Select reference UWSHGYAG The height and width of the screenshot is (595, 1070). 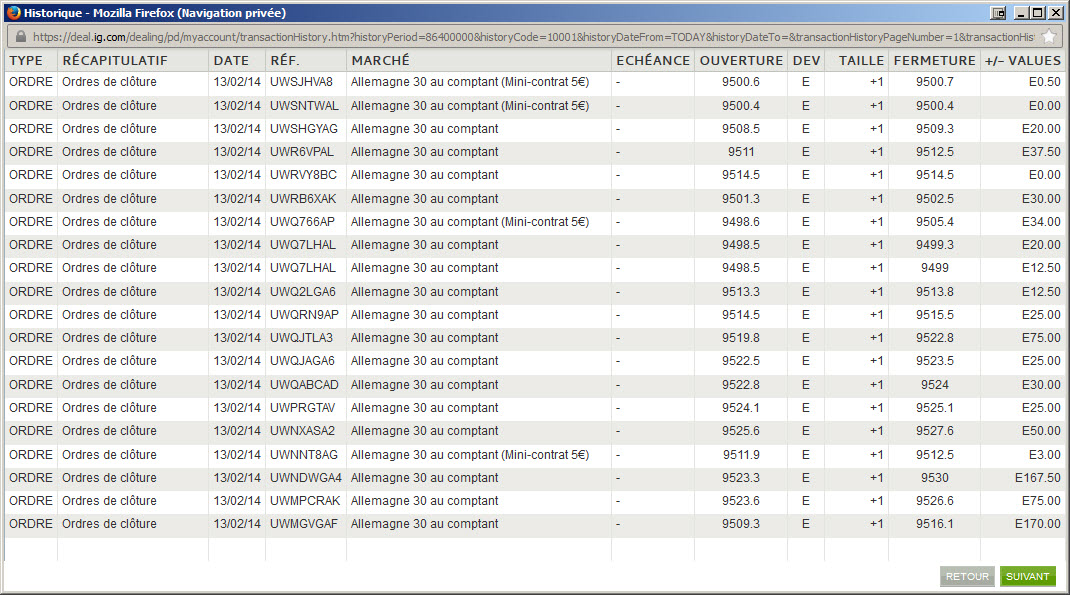coord(304,129)
